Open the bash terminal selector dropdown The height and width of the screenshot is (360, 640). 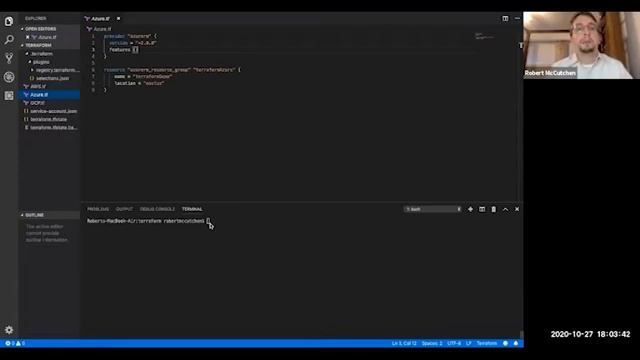point(433,209)
